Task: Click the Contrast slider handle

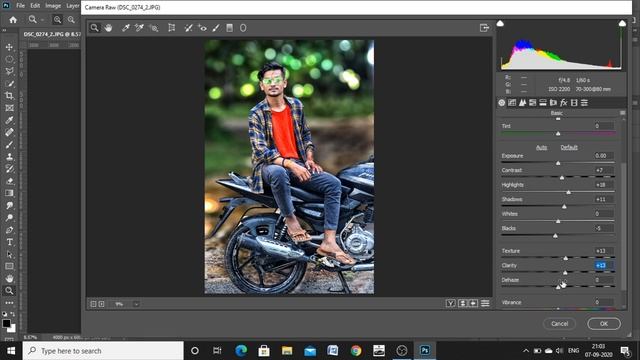Action: pos(562,178)
